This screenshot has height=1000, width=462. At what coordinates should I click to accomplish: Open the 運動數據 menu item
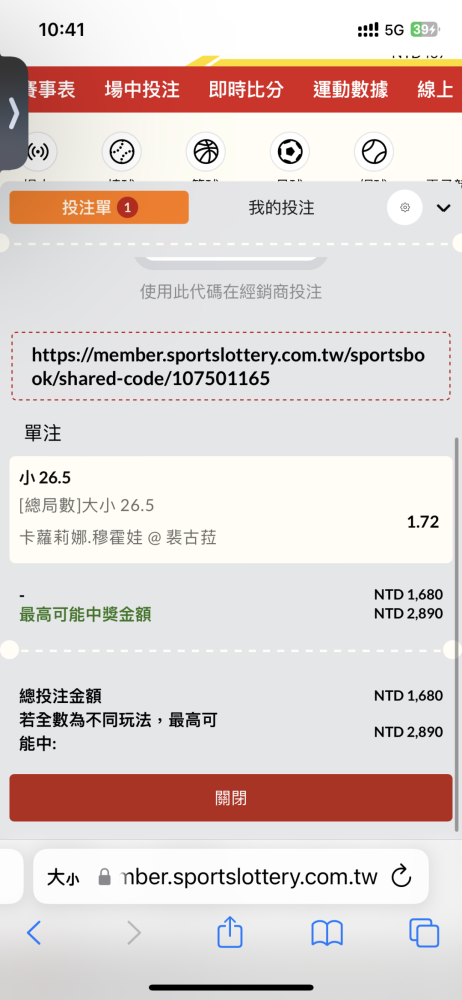(350, 89)
